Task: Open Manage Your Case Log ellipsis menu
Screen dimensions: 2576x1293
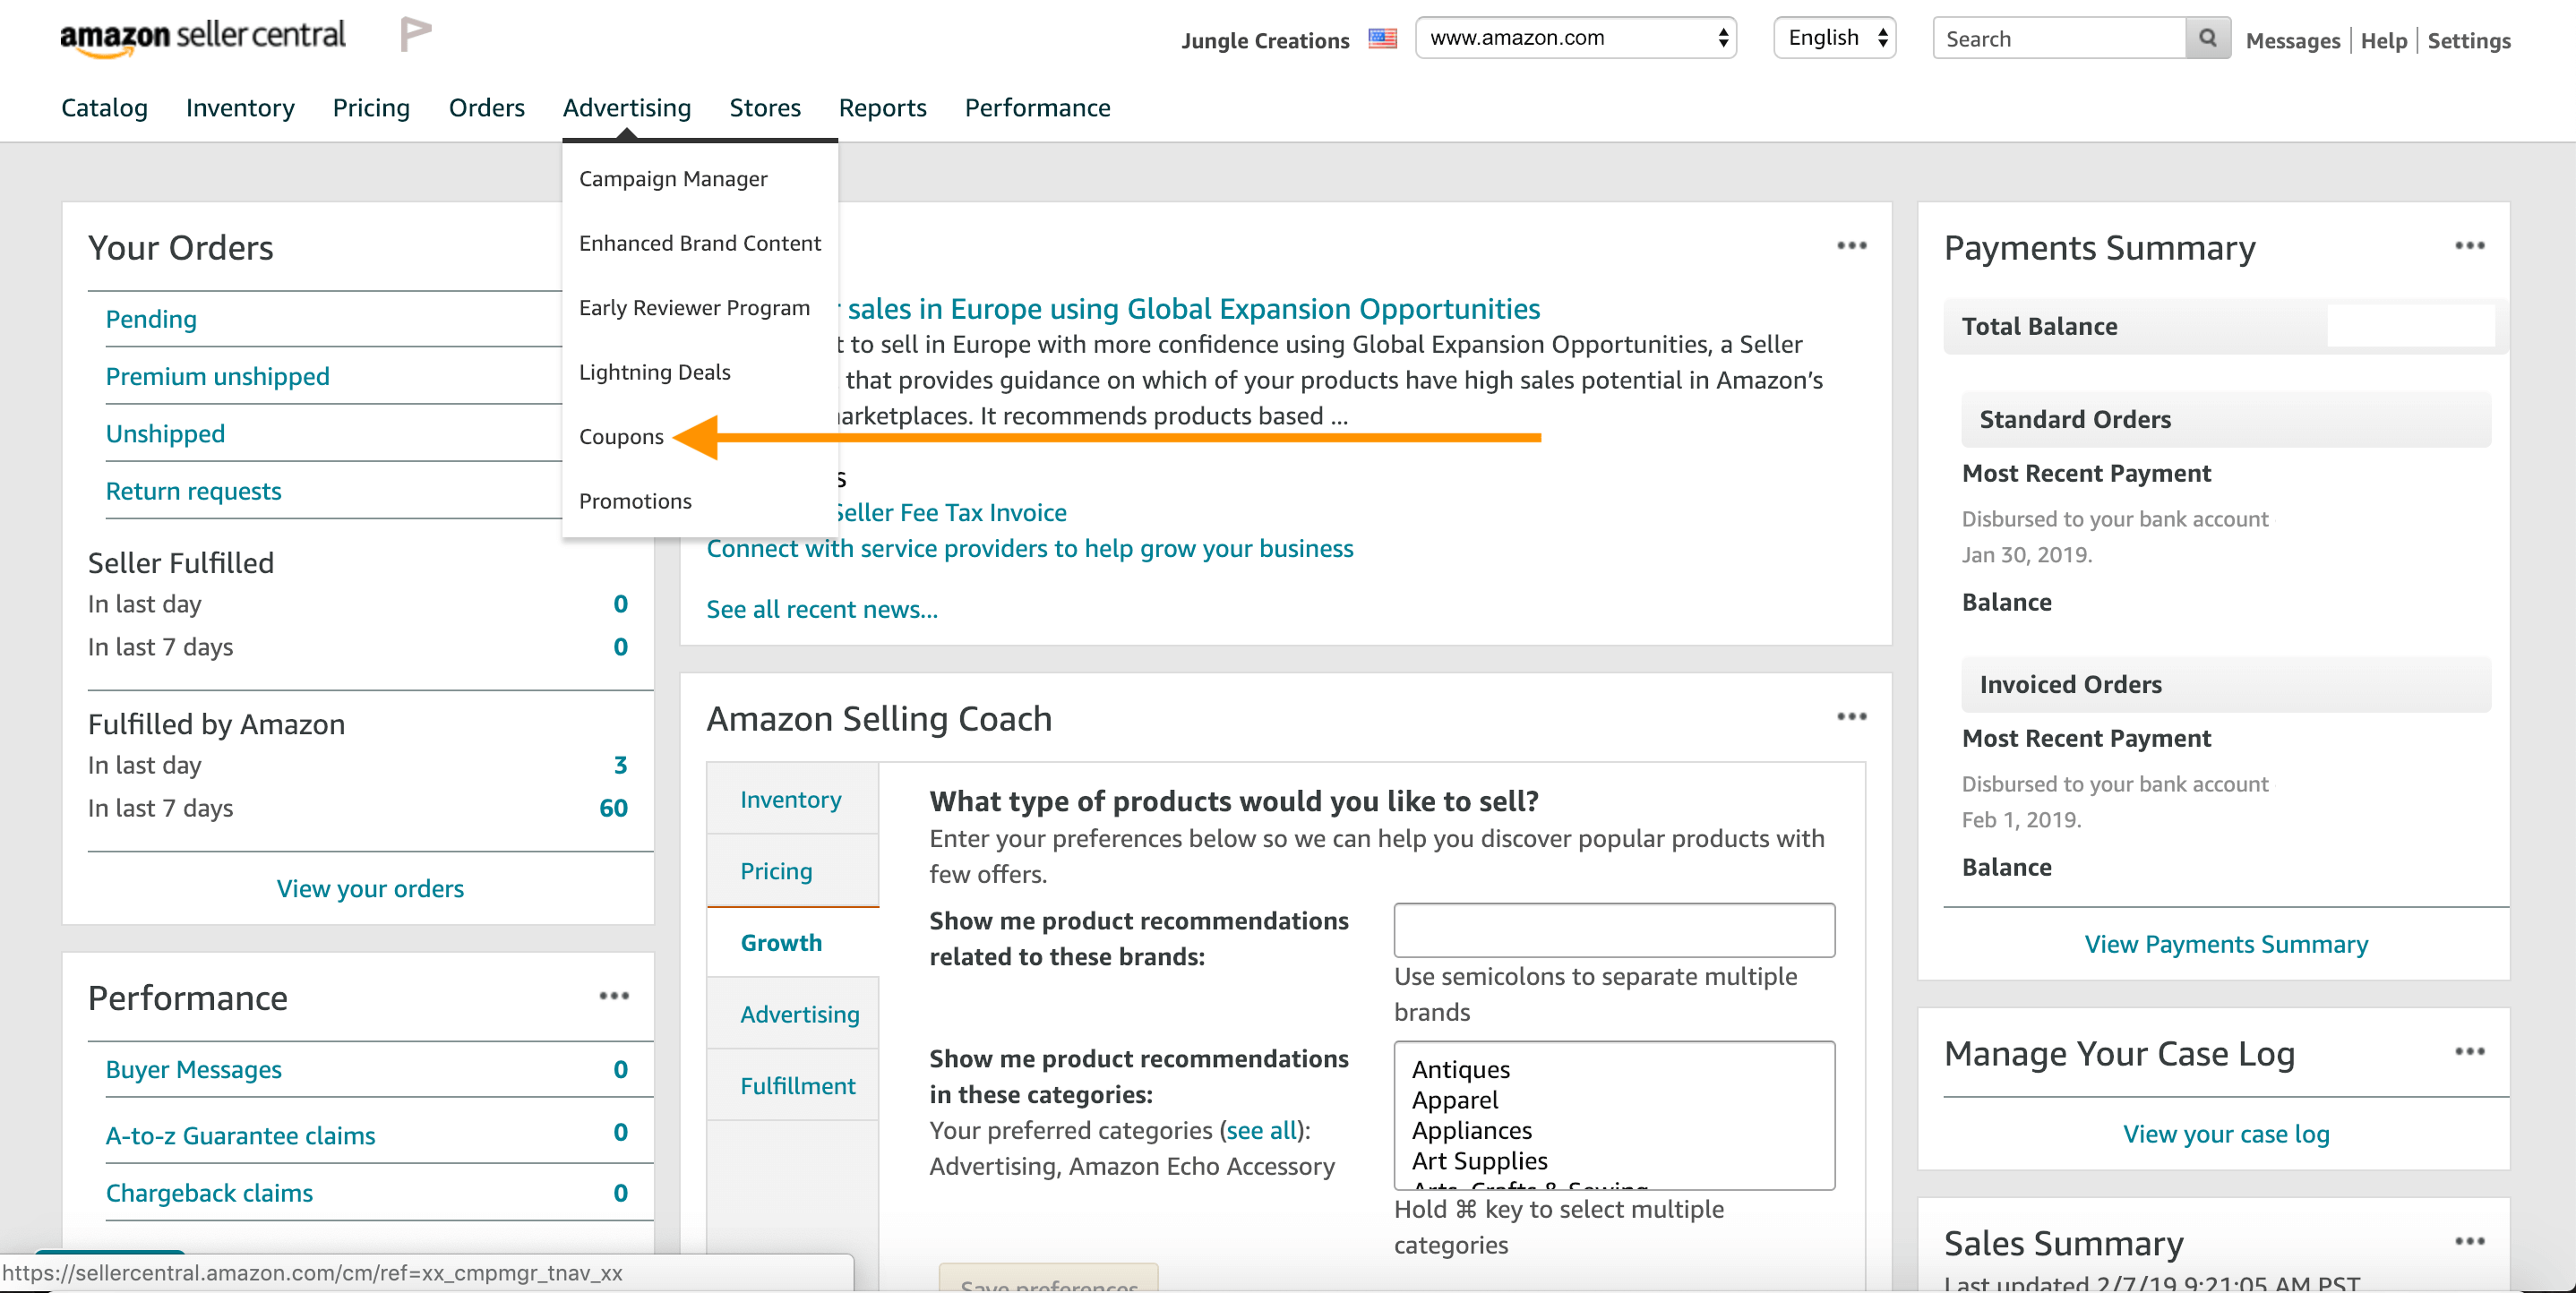Action: coord(2469,1052)
